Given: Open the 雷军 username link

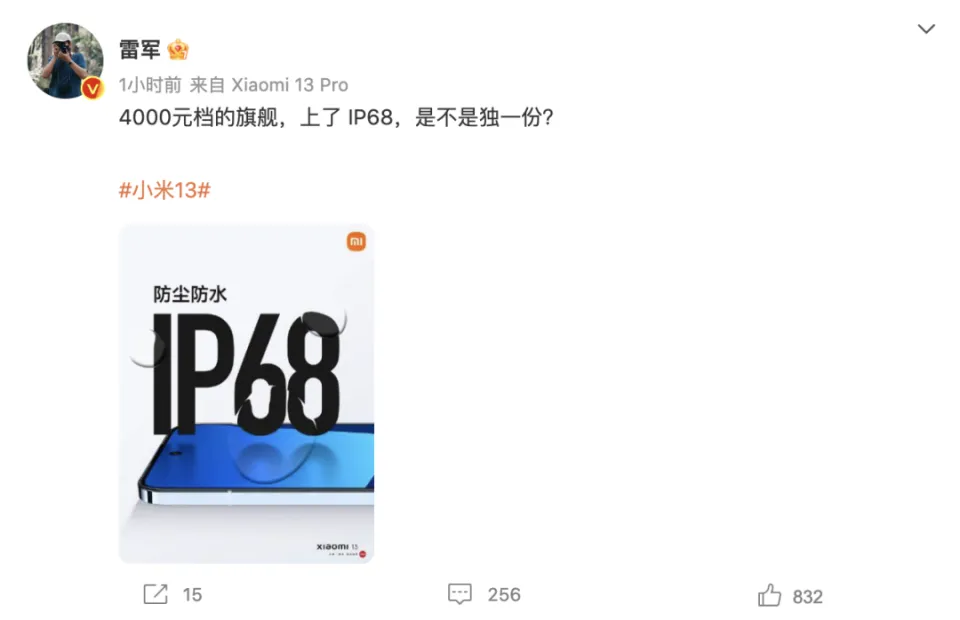Looking at the screenshot, I should [140, 50].
